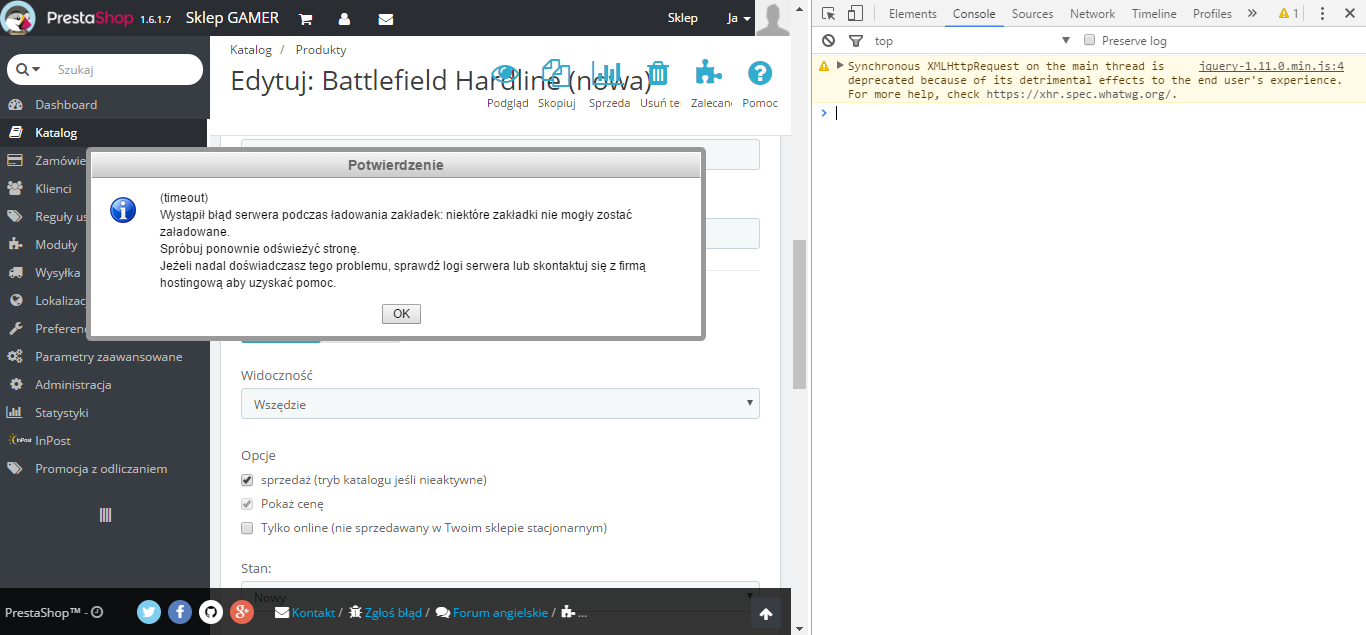Click the Google Plus icon in footer
The height and width of the screenshot is (635, 1366).
pos(242,612)
